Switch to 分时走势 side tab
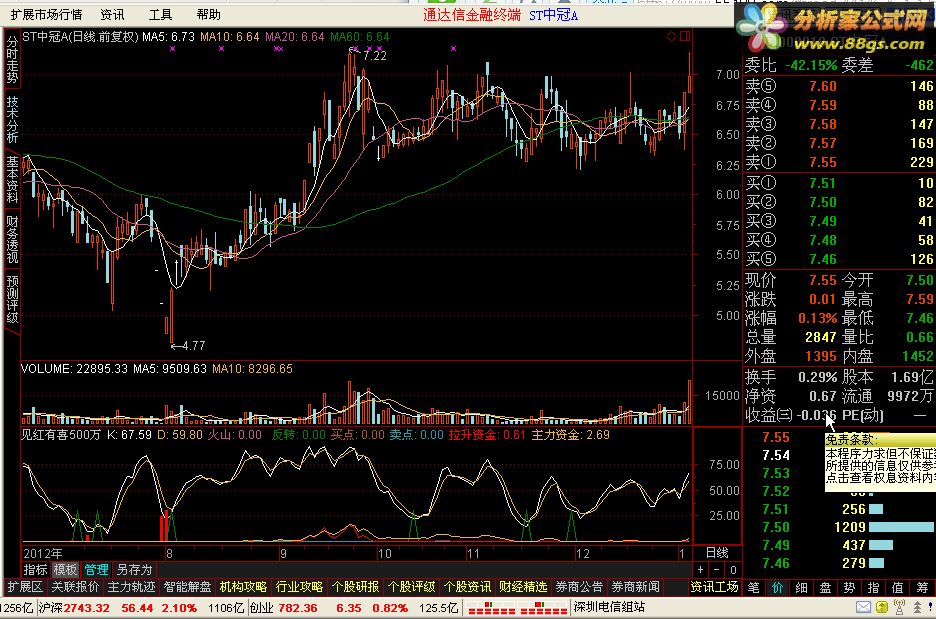 [x=12, y=59]
